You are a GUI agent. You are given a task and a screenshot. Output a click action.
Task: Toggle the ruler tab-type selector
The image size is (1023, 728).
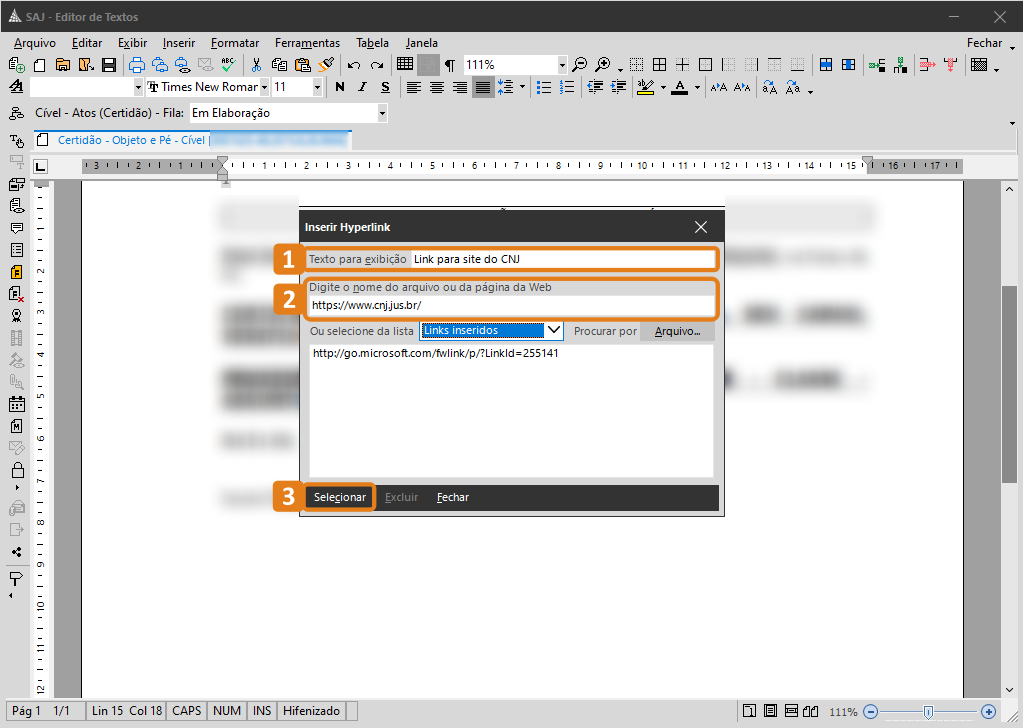[40, 166]
